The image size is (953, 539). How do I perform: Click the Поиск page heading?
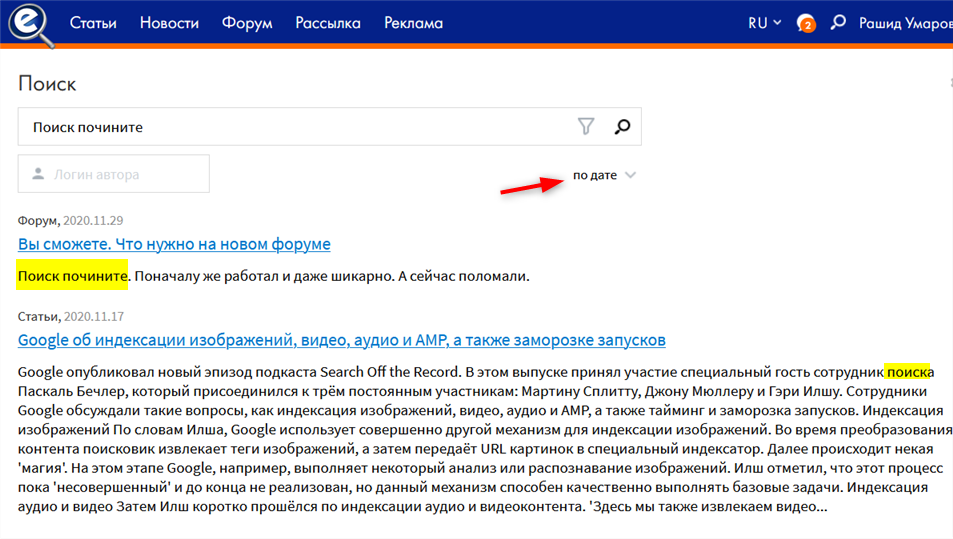[47, 83]
